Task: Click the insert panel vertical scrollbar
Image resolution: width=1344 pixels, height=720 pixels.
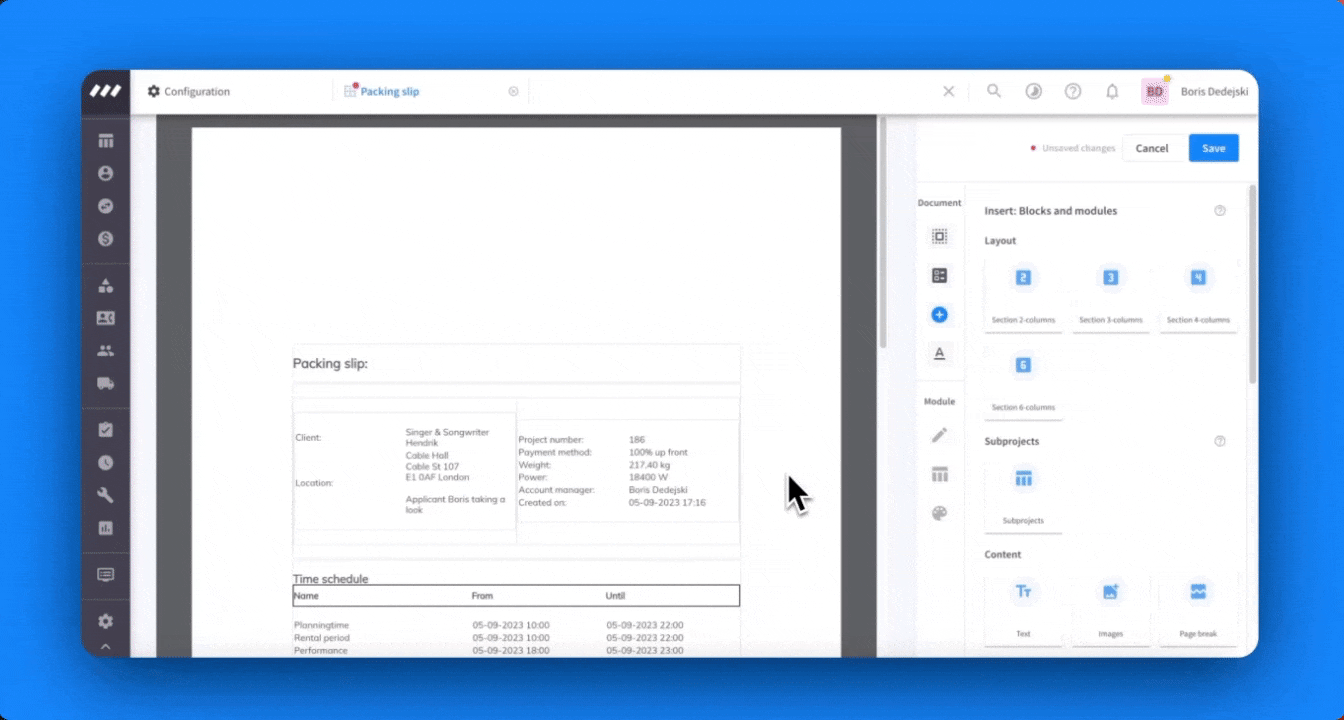Action: (x=1253, y=284)
